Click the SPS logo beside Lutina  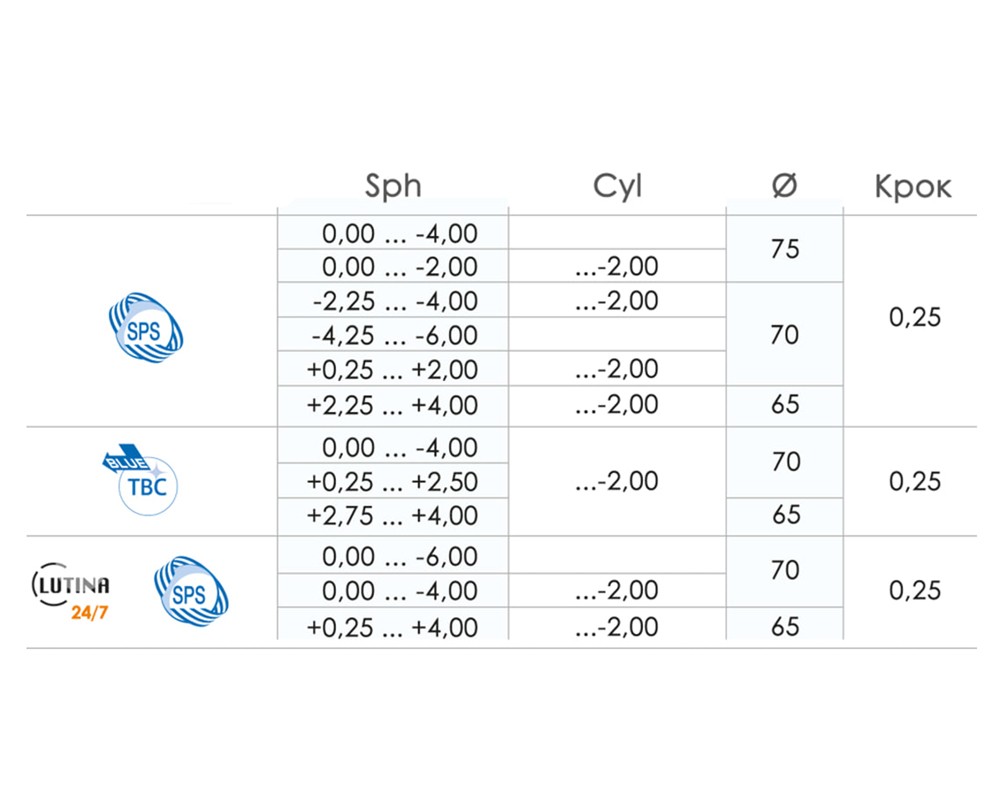(x=191, y=591)
